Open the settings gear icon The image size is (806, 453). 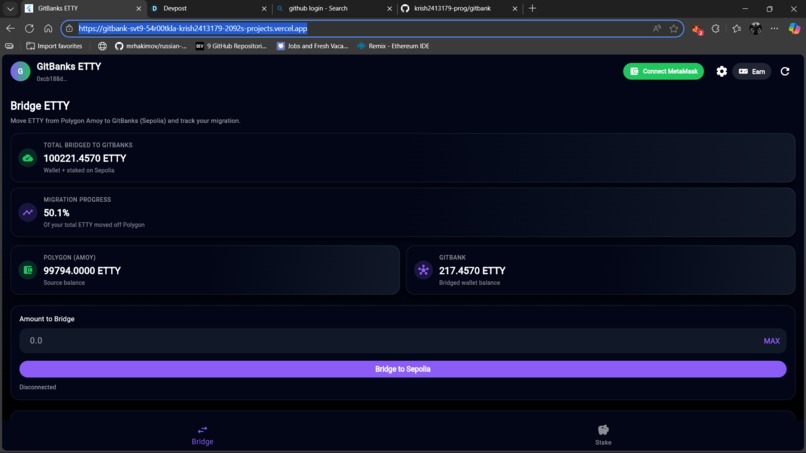point(722,71)
